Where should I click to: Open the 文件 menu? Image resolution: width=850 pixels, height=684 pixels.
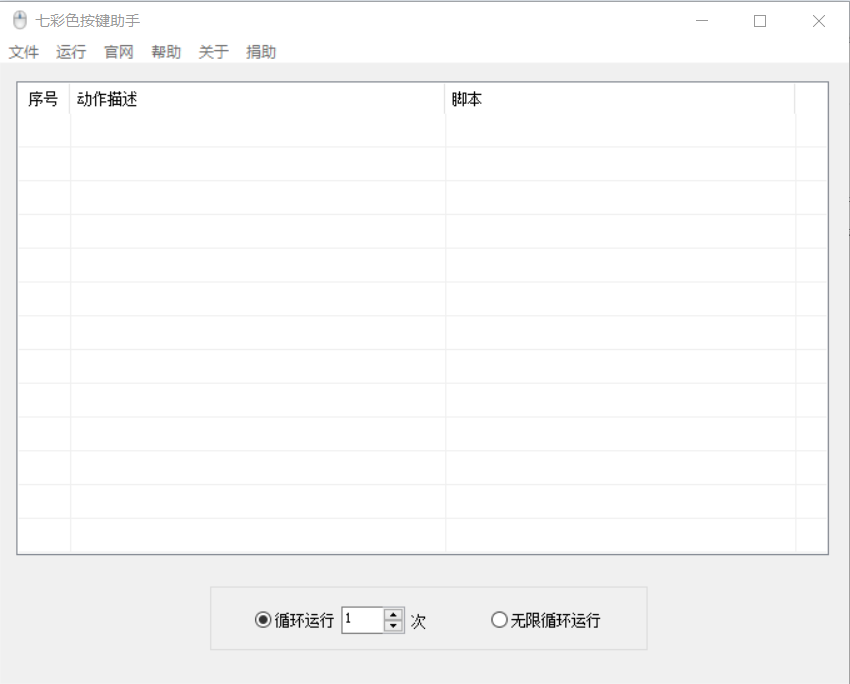pos(24,52)
